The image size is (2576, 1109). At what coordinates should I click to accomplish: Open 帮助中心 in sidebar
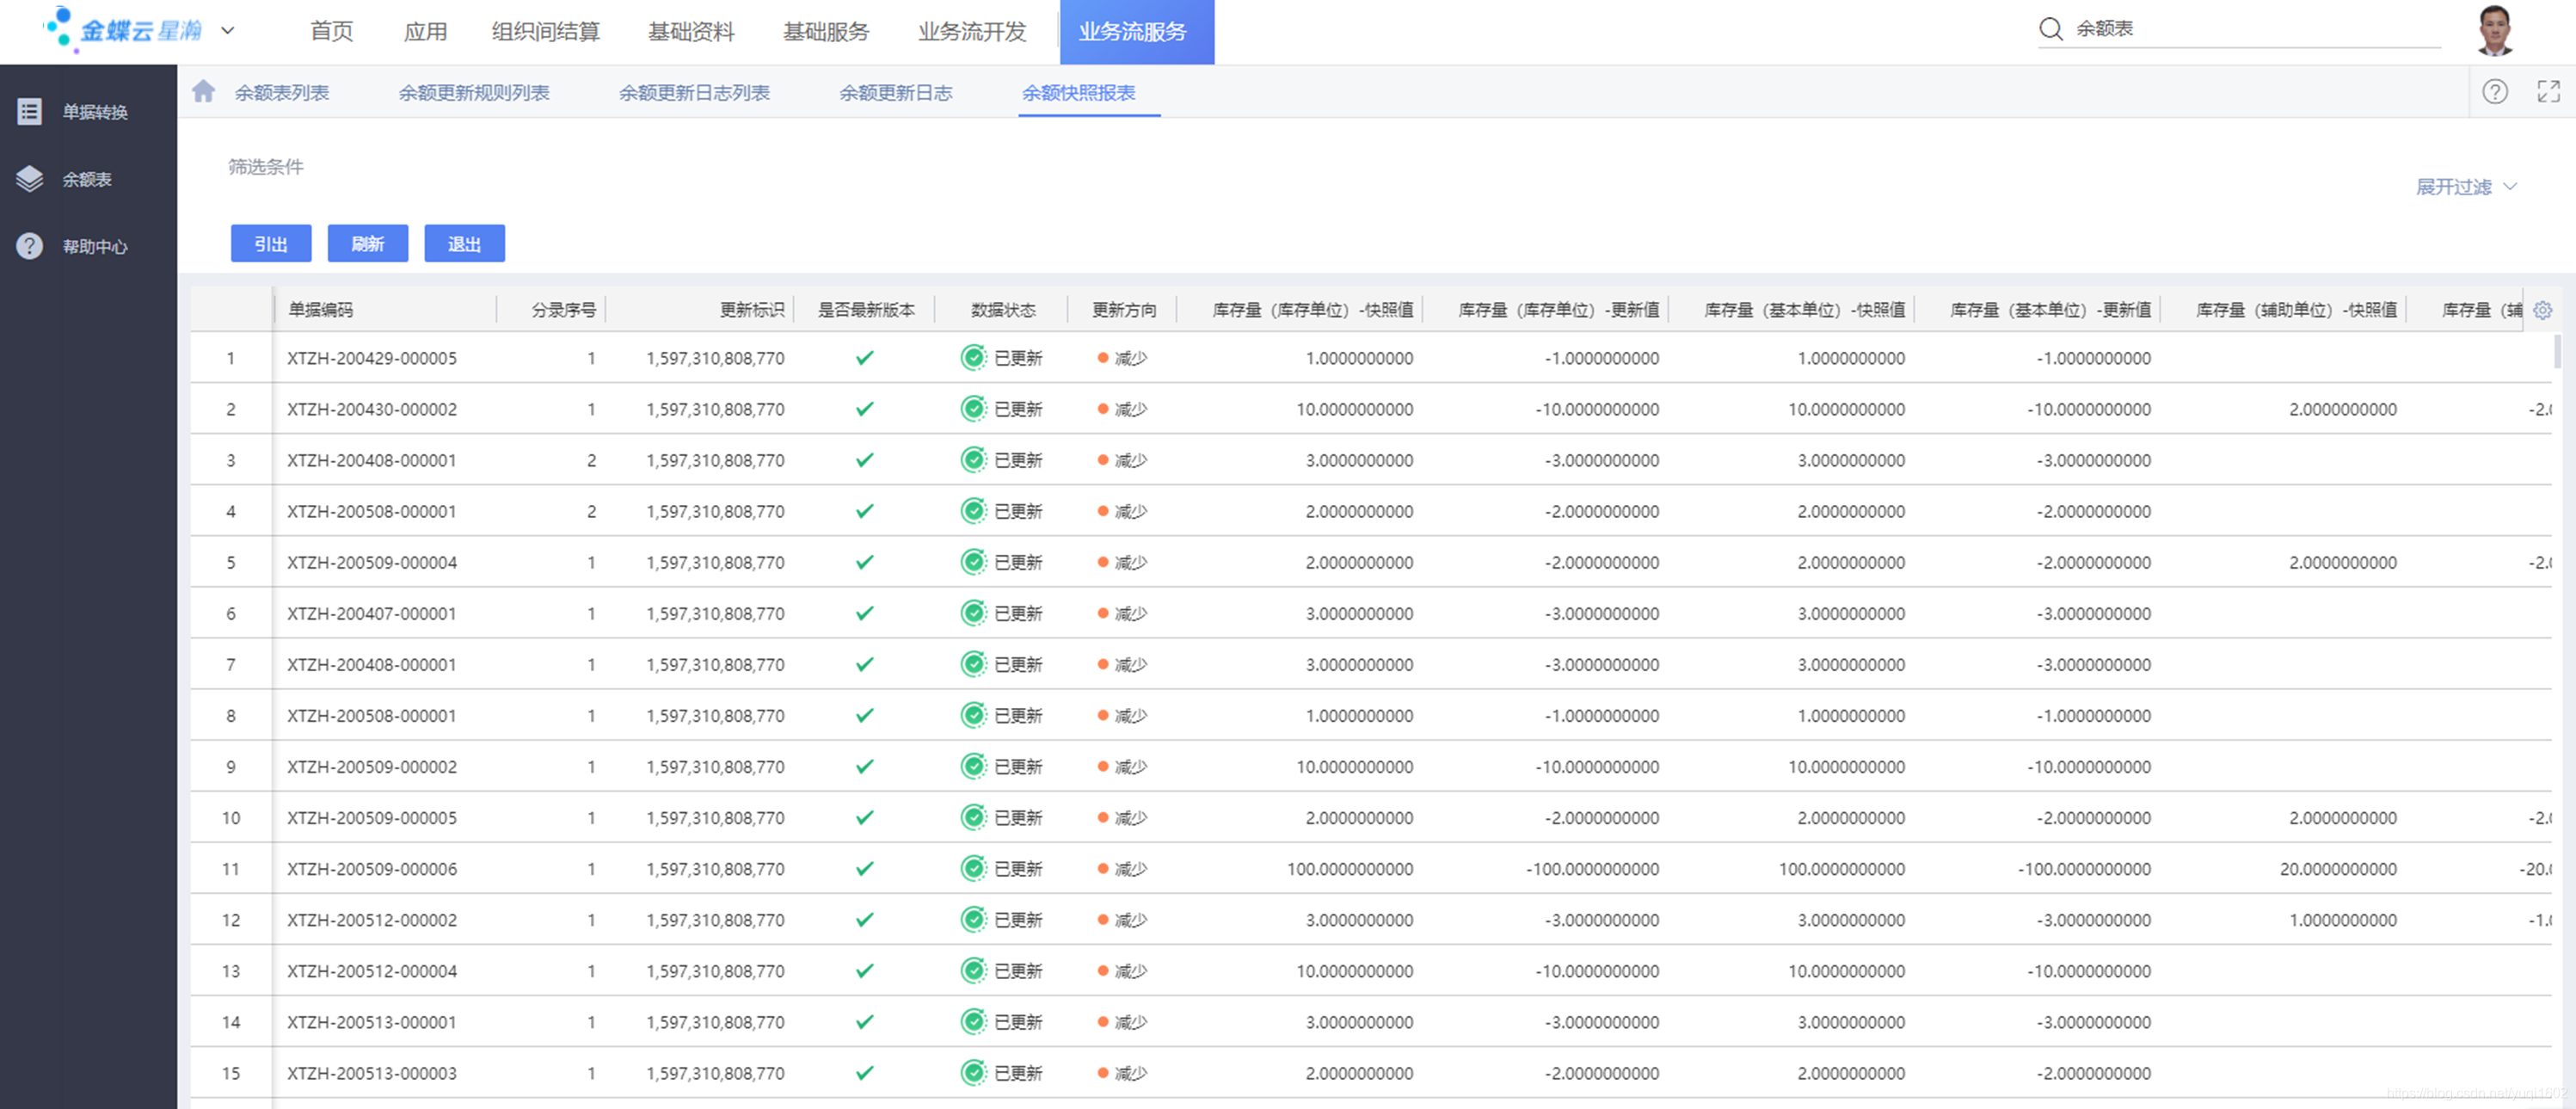click(x=94, y=246)
